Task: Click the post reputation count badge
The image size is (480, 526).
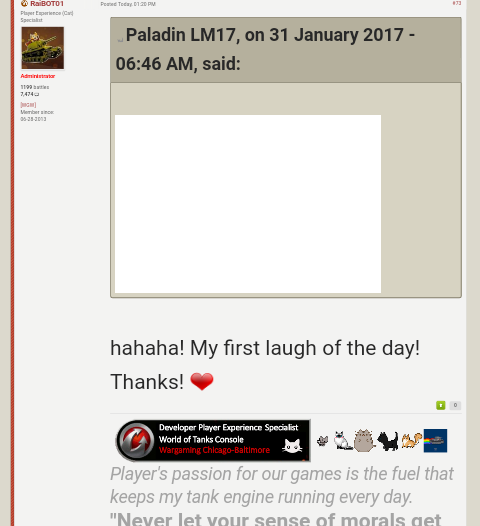Action: tap(455, 405)
